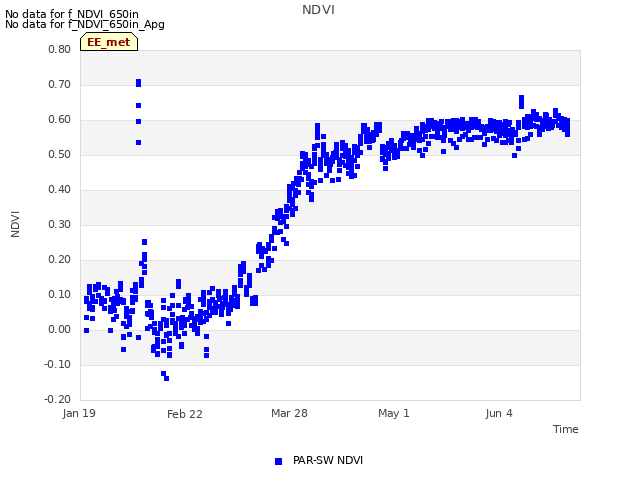The width and height of the screenshot is (640, 480).
Task: Click the Feb 22 x-axis tick label
Action: 184,414
